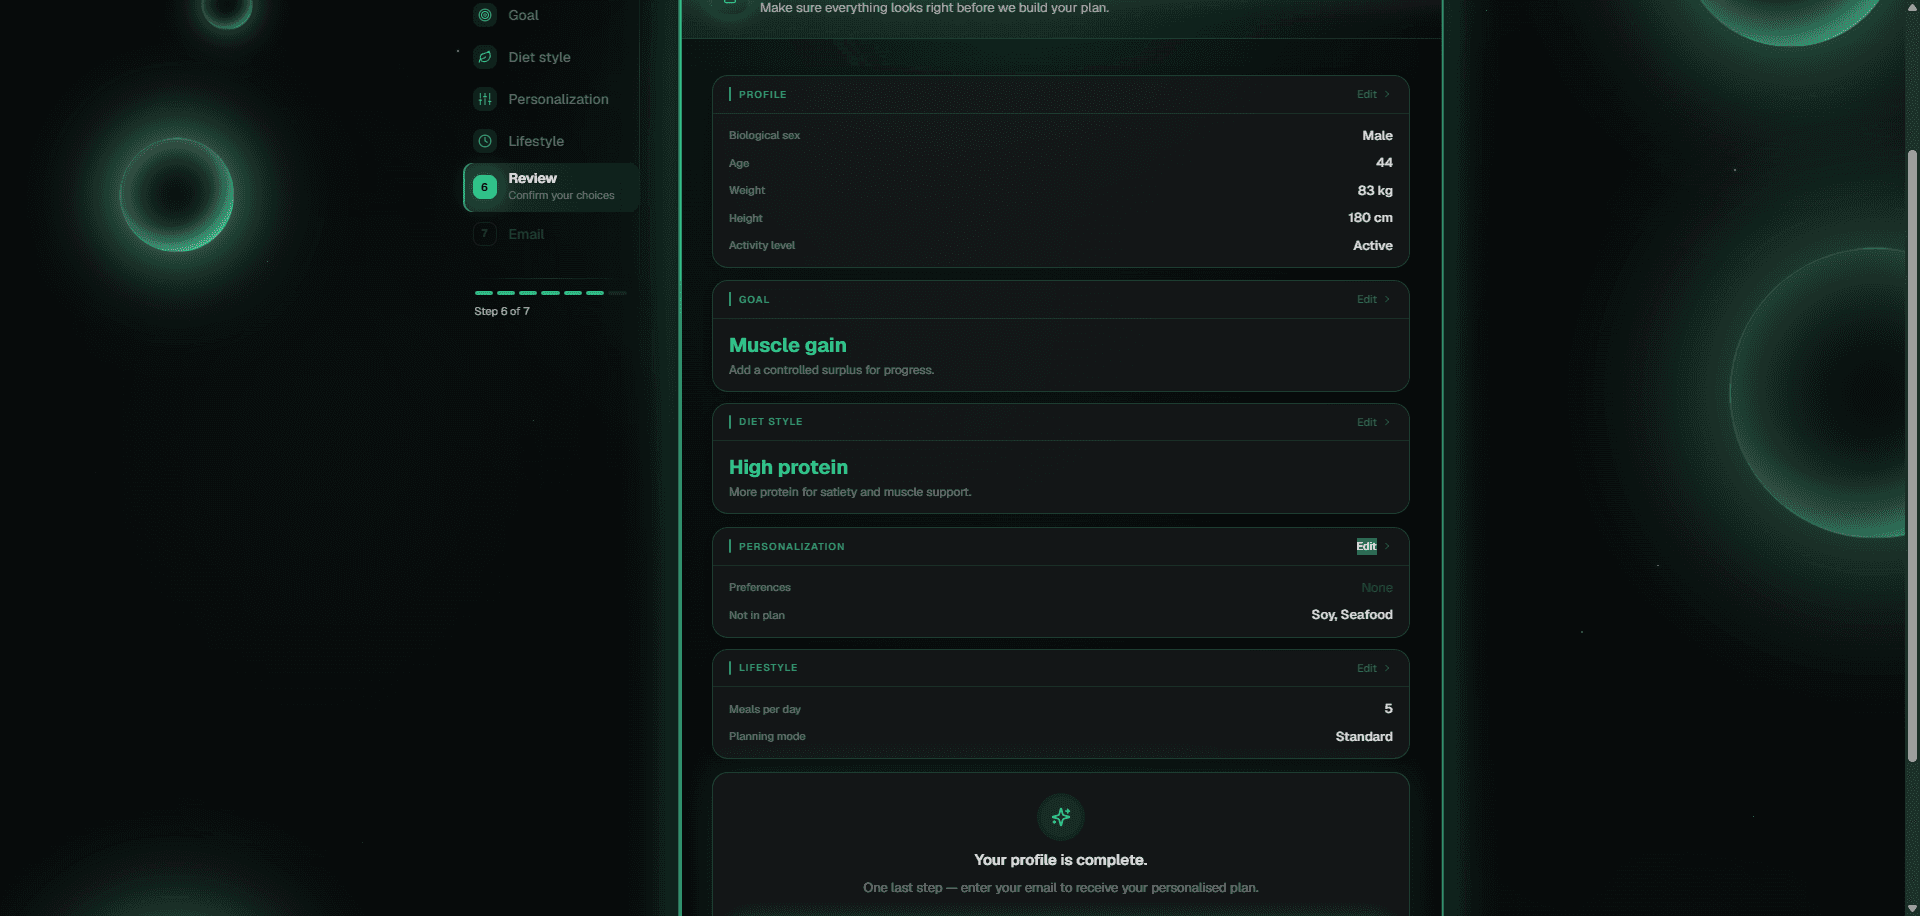
Task: Click the 'PROFILE' section header
Action: tap(763, 94)
